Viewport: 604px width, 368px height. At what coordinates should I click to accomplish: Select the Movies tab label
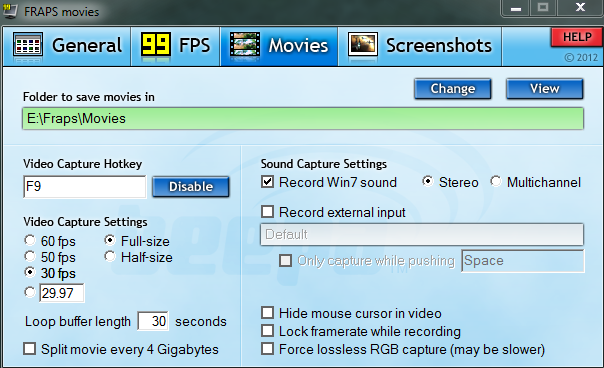[x=298, y=45]
